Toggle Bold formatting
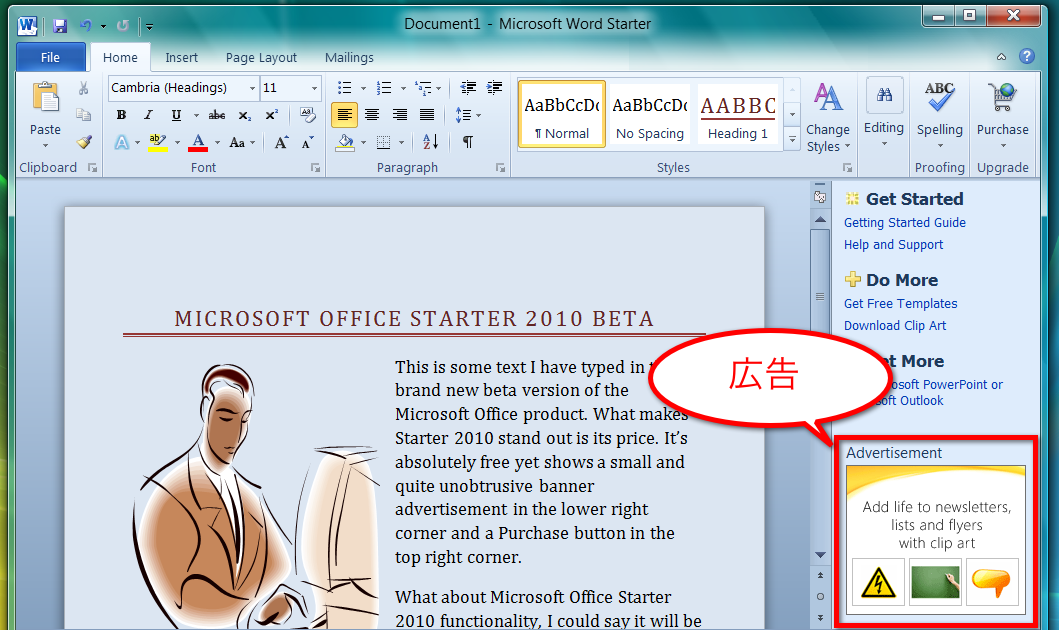The height and width of the screenshot is (630, 1059). (x=122, y=115)
